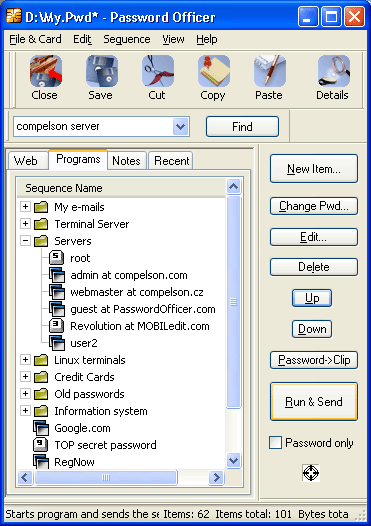The width and height of the screenshot is (371, 526).
Task: Click the Close file toolbar icon
Action: 46,71
